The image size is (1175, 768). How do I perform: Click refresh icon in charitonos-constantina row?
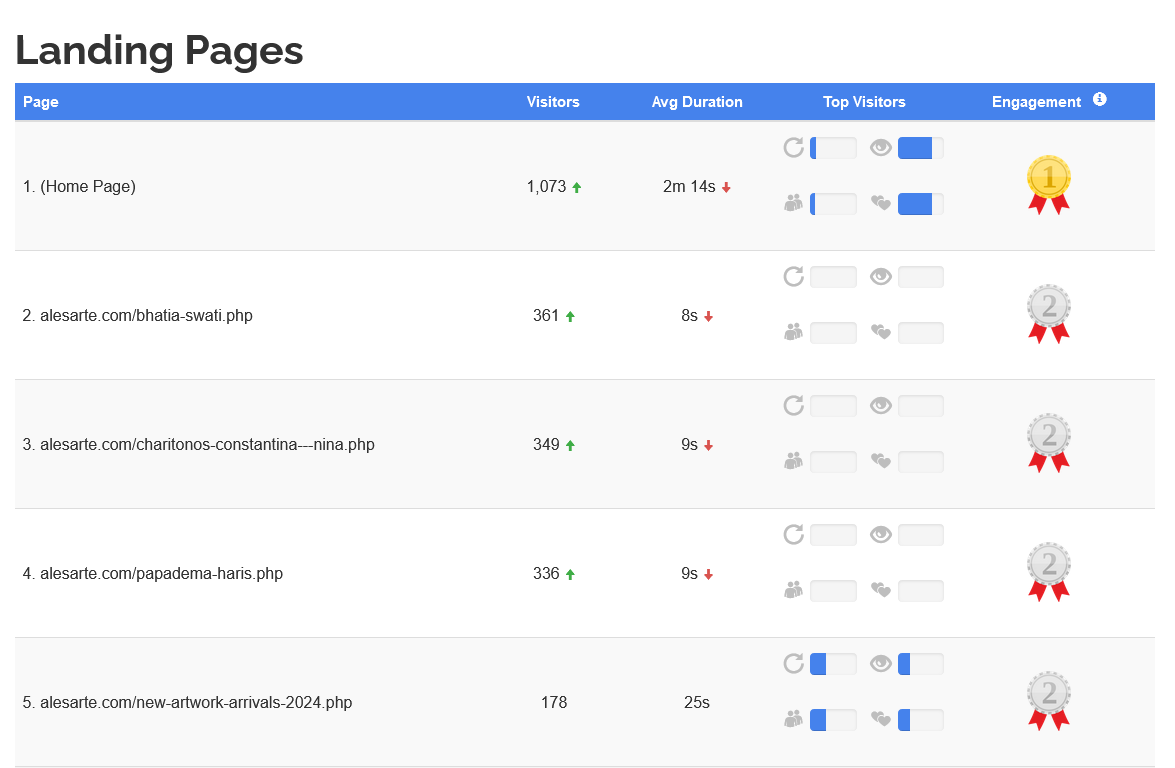[794, 405]
